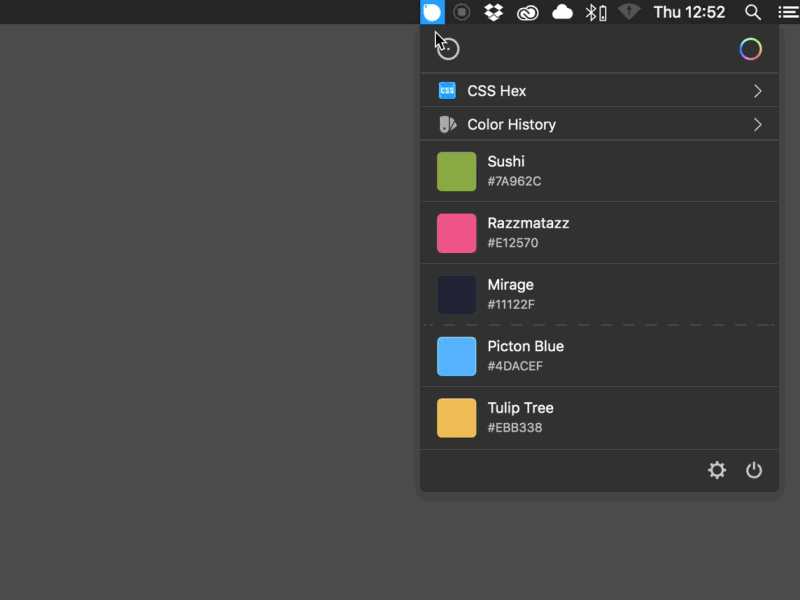Quit the app via the power icon
Viewport: 800px width, 600px height.
click(x=754, y=470)
